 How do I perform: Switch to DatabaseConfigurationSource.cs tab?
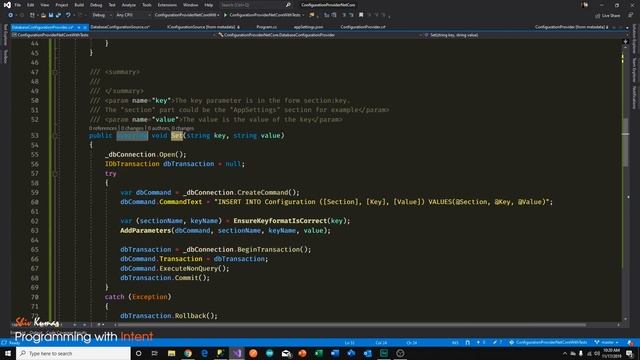[120, 27]
